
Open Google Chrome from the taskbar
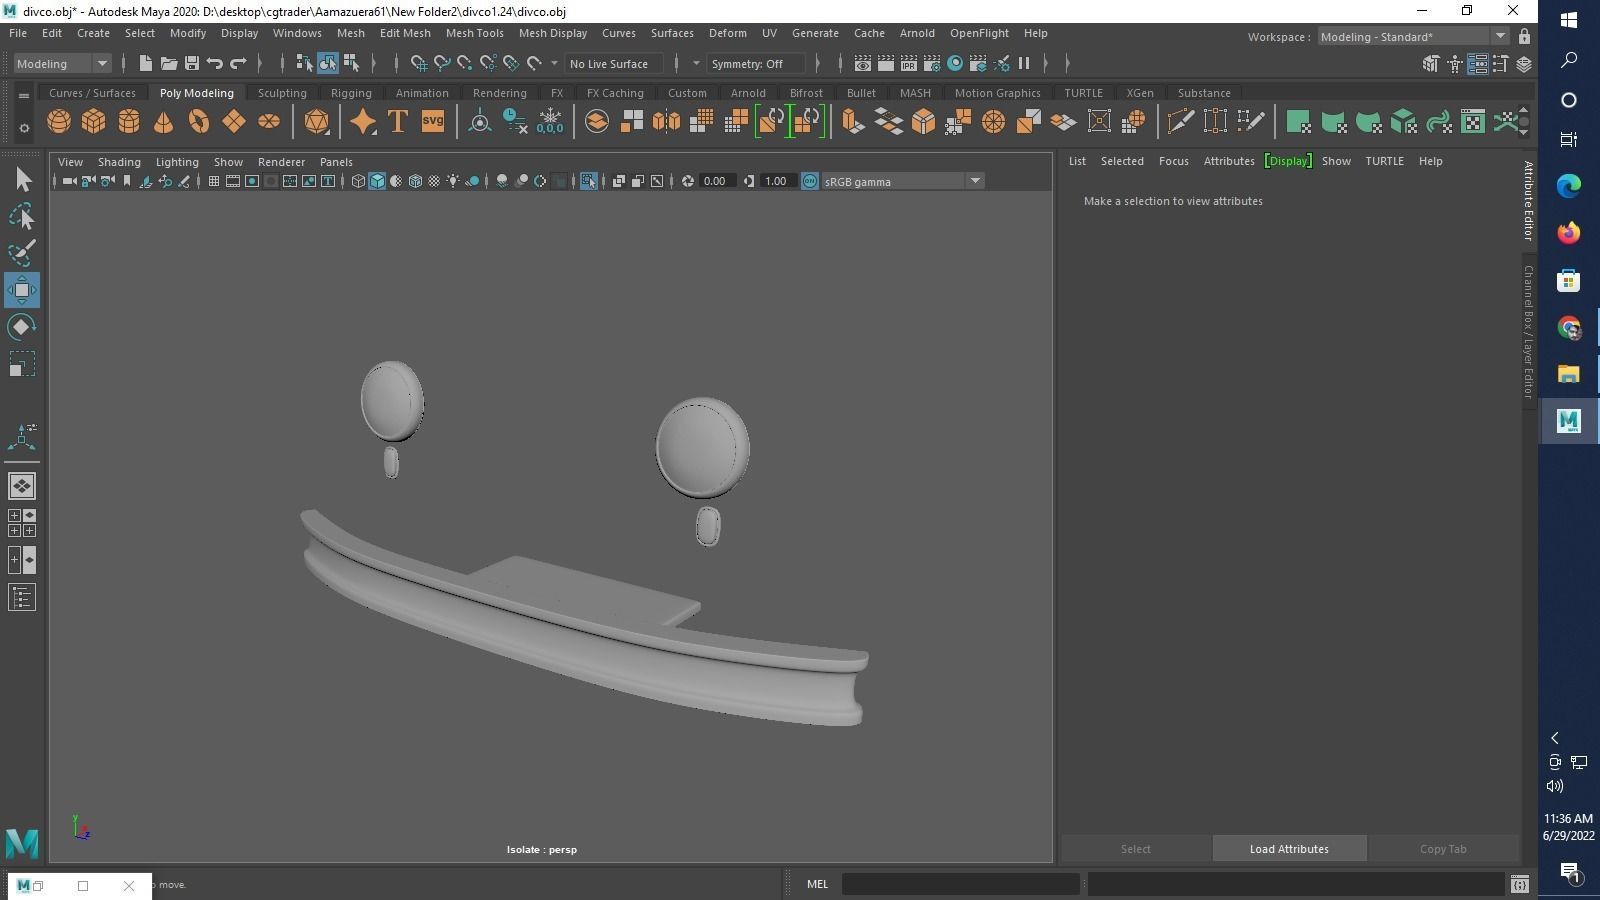[1568, 328]
